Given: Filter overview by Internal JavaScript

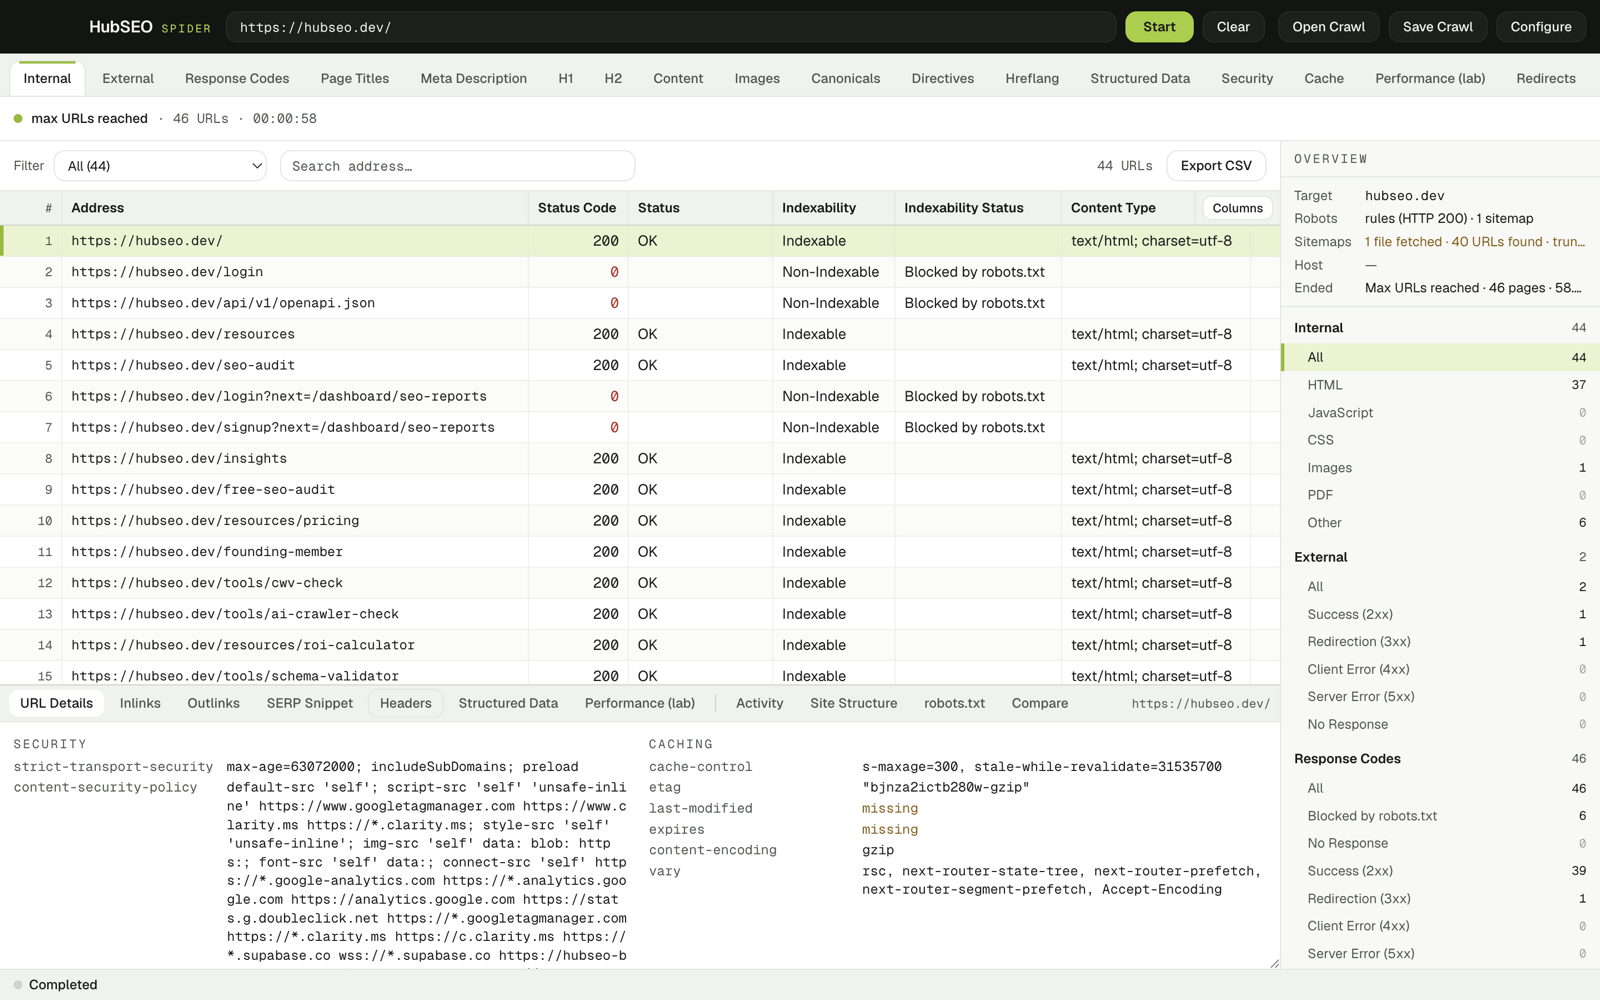Looking at the screenshot, I should (x=1440, y=412).
